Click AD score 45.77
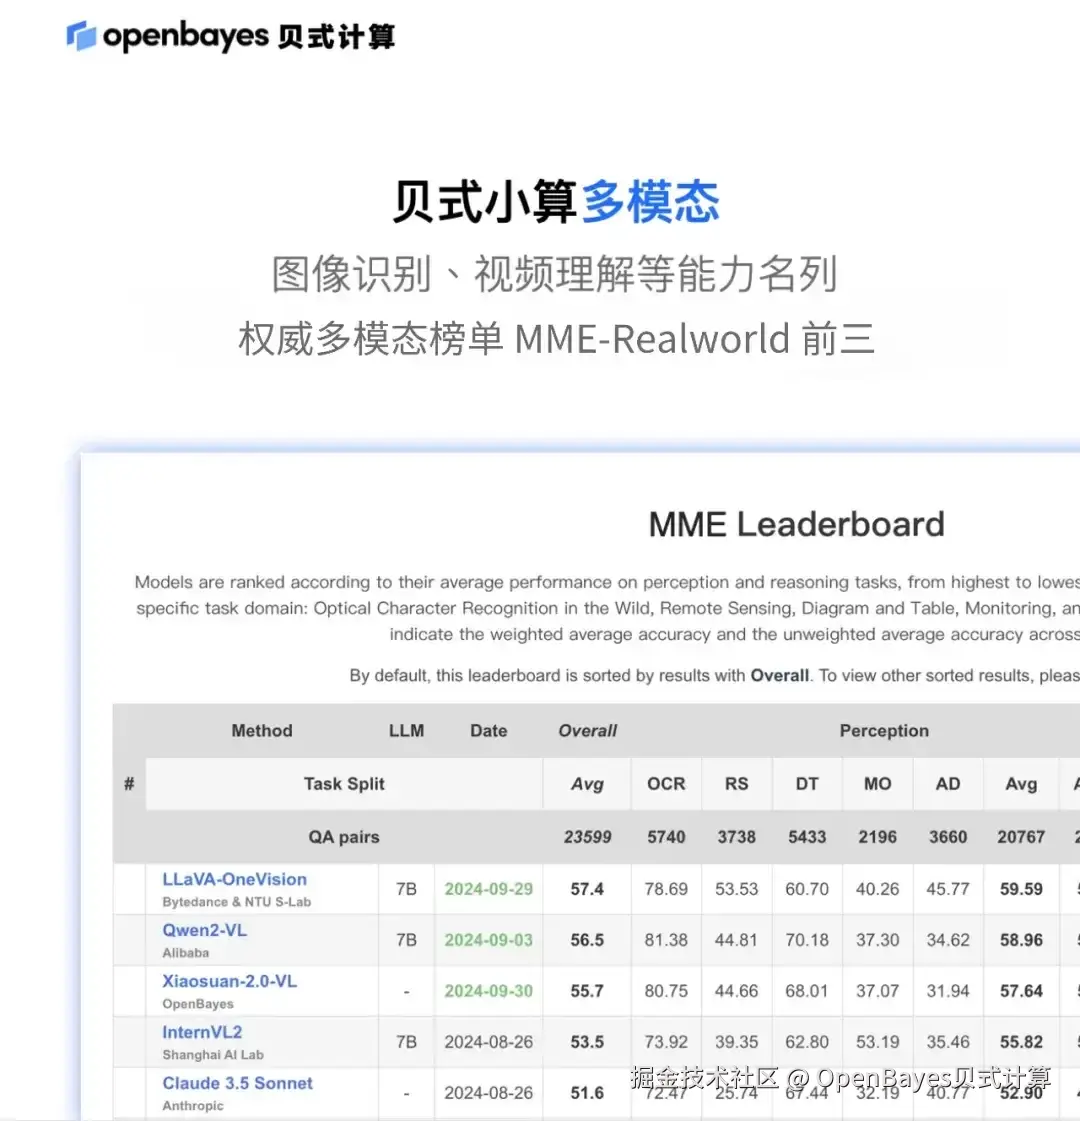 coord(948,889)
